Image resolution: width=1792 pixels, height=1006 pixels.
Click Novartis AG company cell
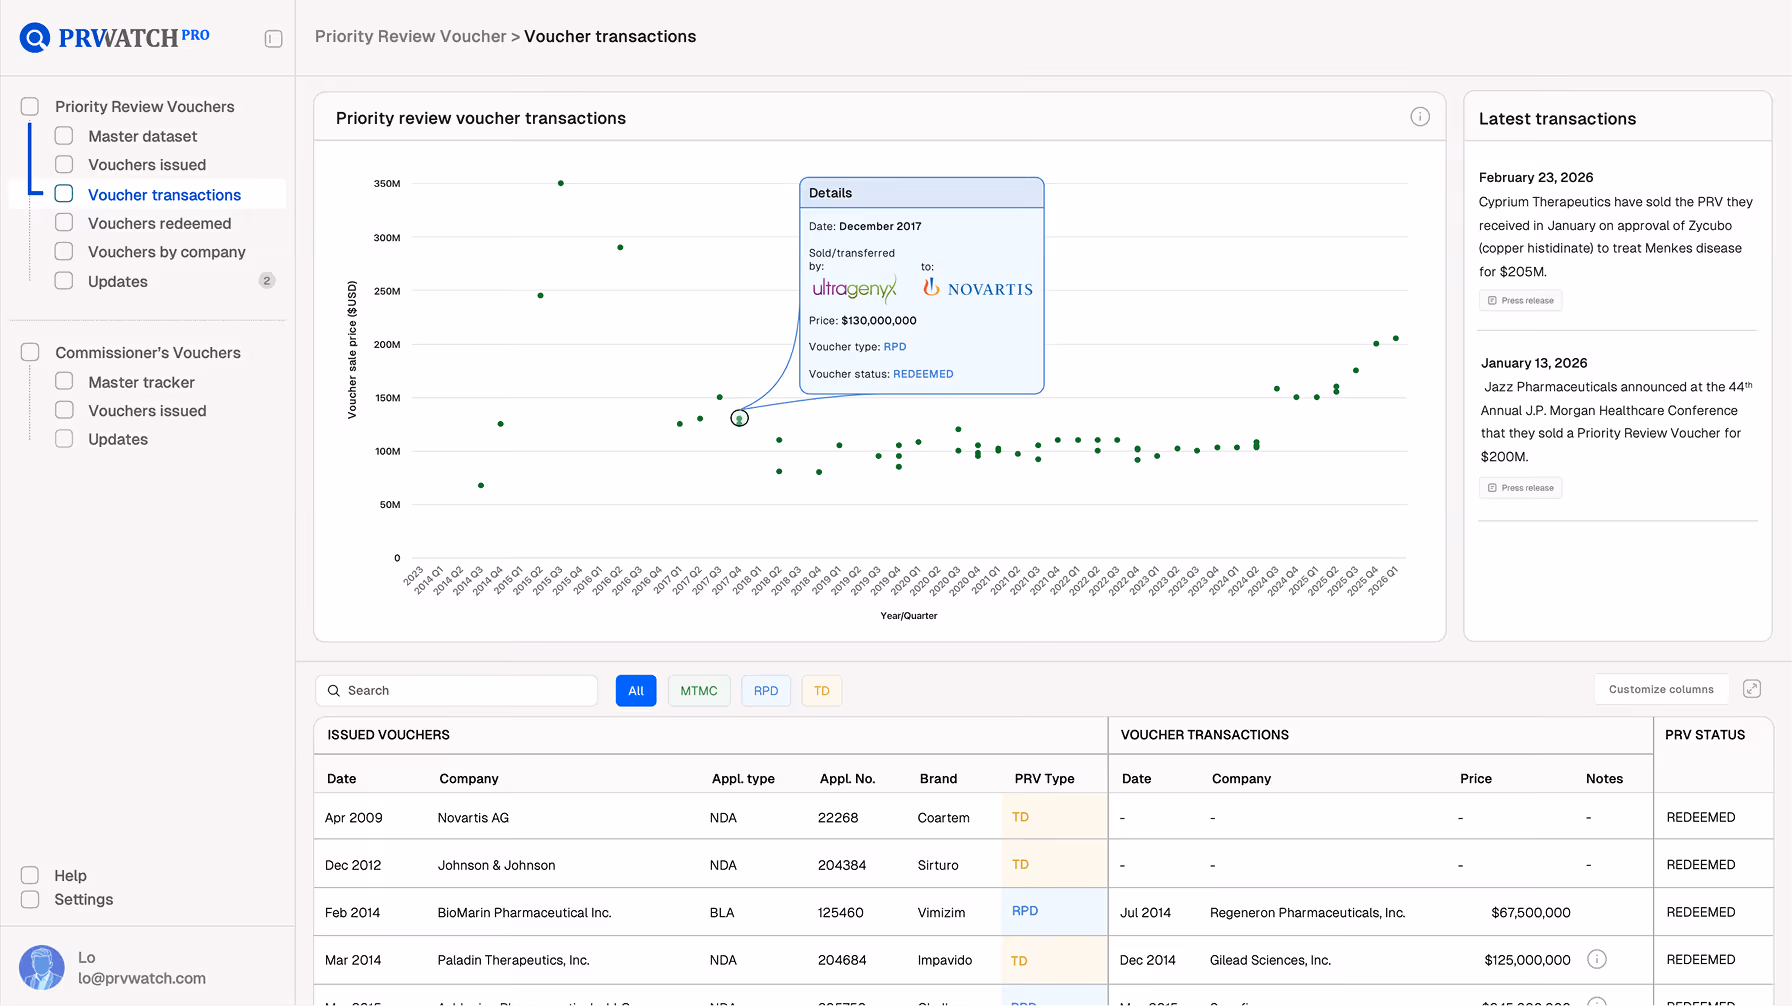(473, 818)
